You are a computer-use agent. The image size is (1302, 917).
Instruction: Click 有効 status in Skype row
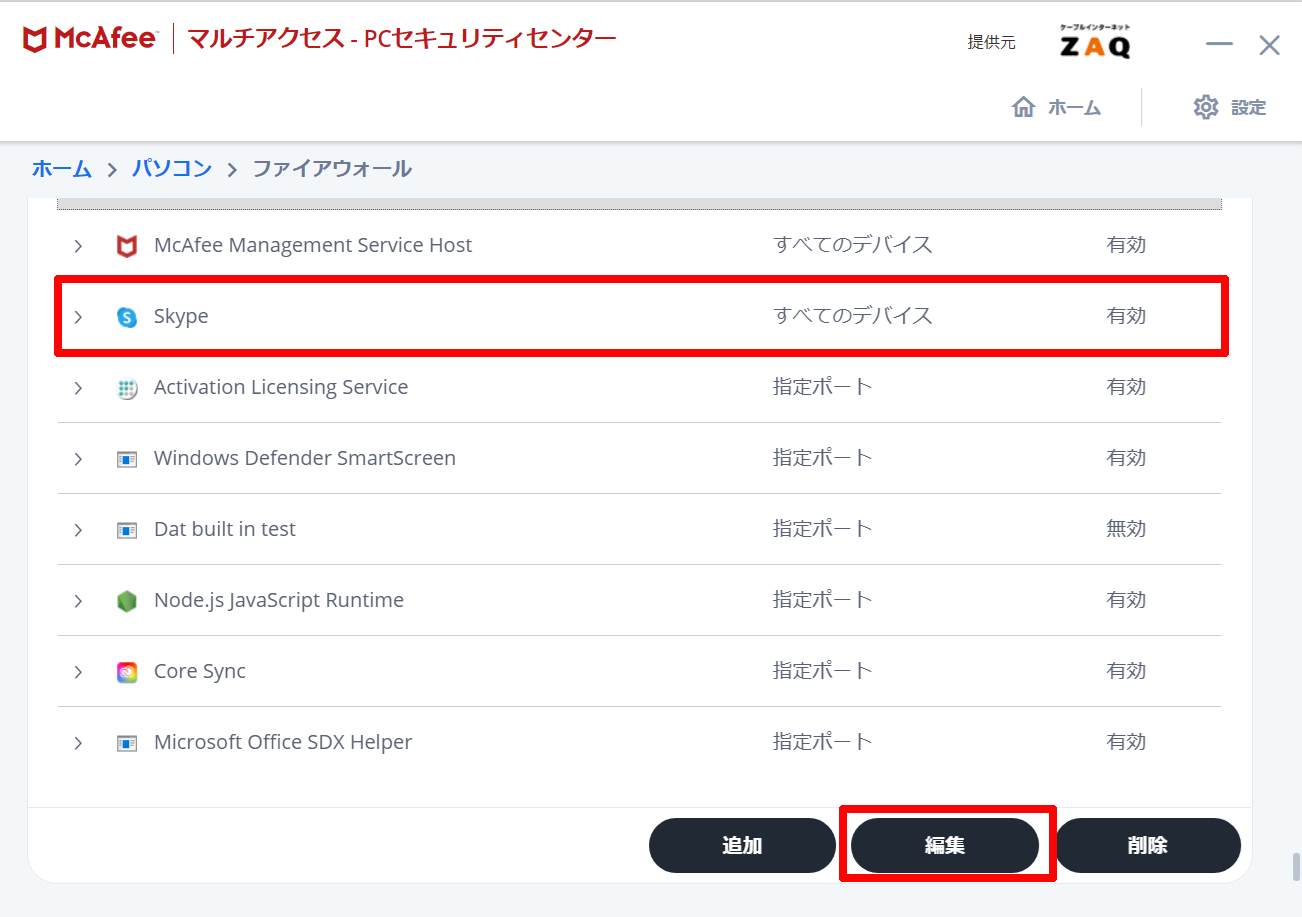pyautogui.click(x=1126, y=316)
